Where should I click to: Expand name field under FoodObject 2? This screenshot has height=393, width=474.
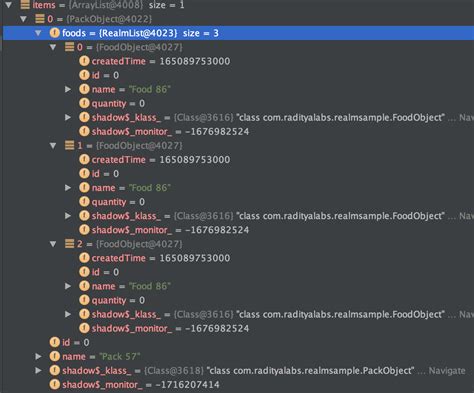point(68,286)
